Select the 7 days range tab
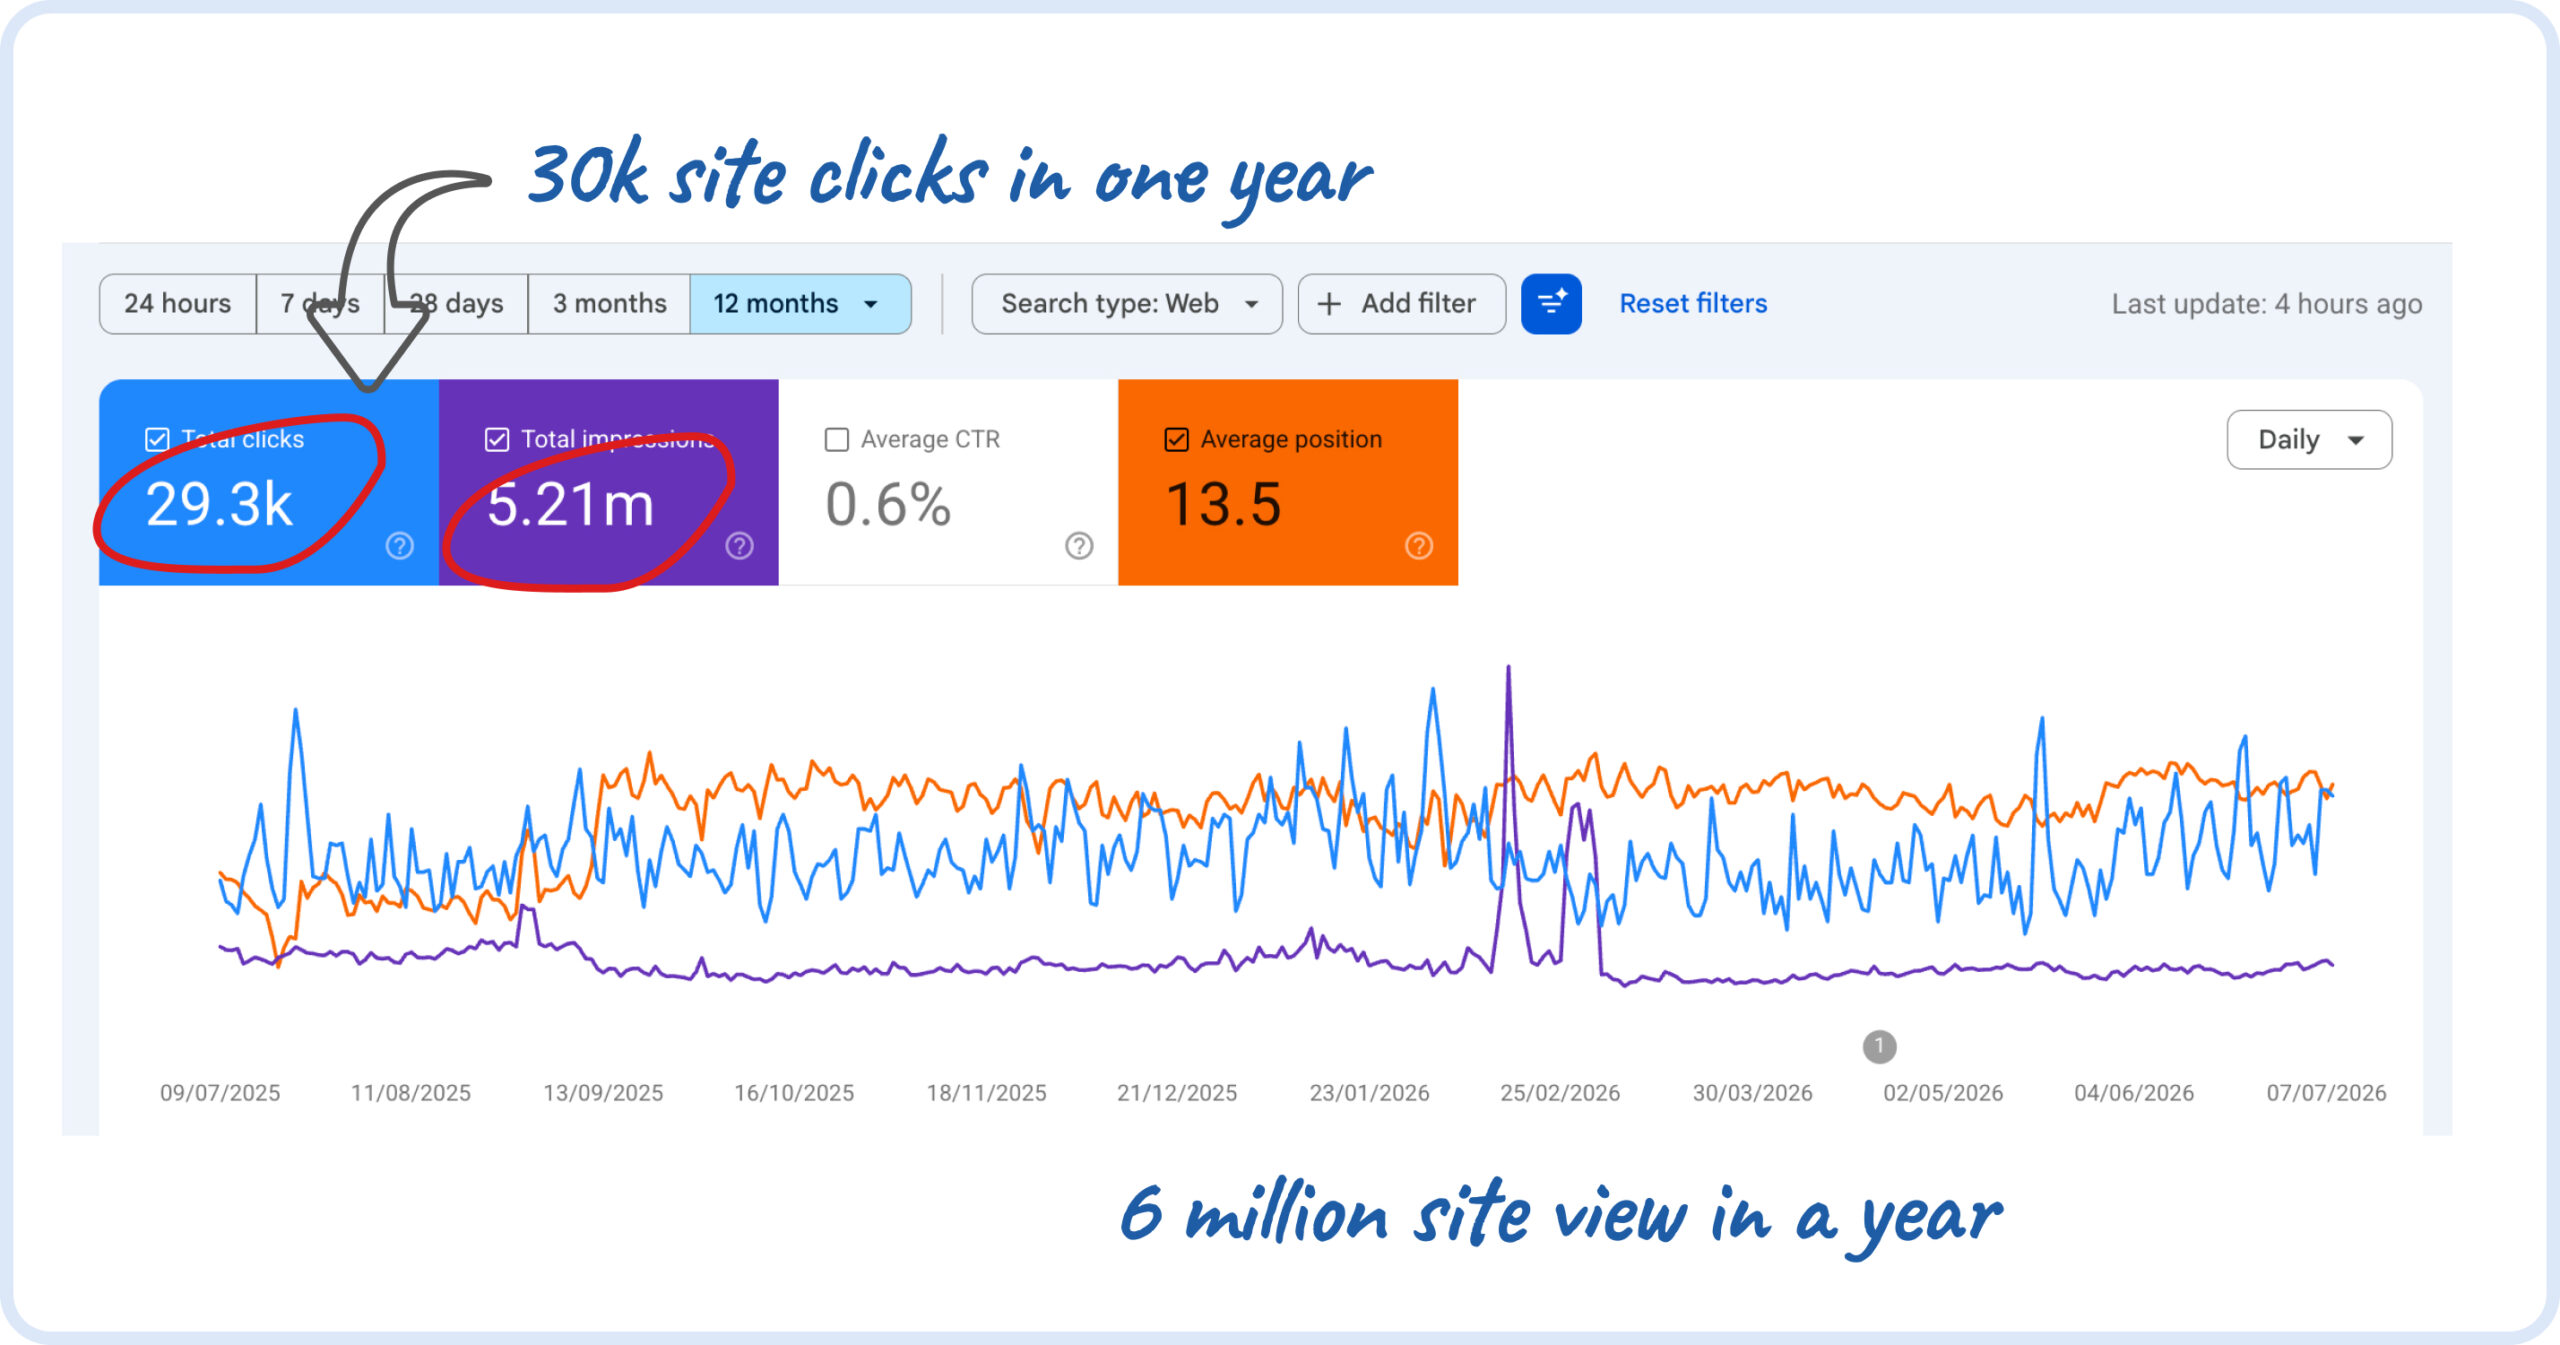This screenshot has width=2560, height=1345. click(320, 304)
